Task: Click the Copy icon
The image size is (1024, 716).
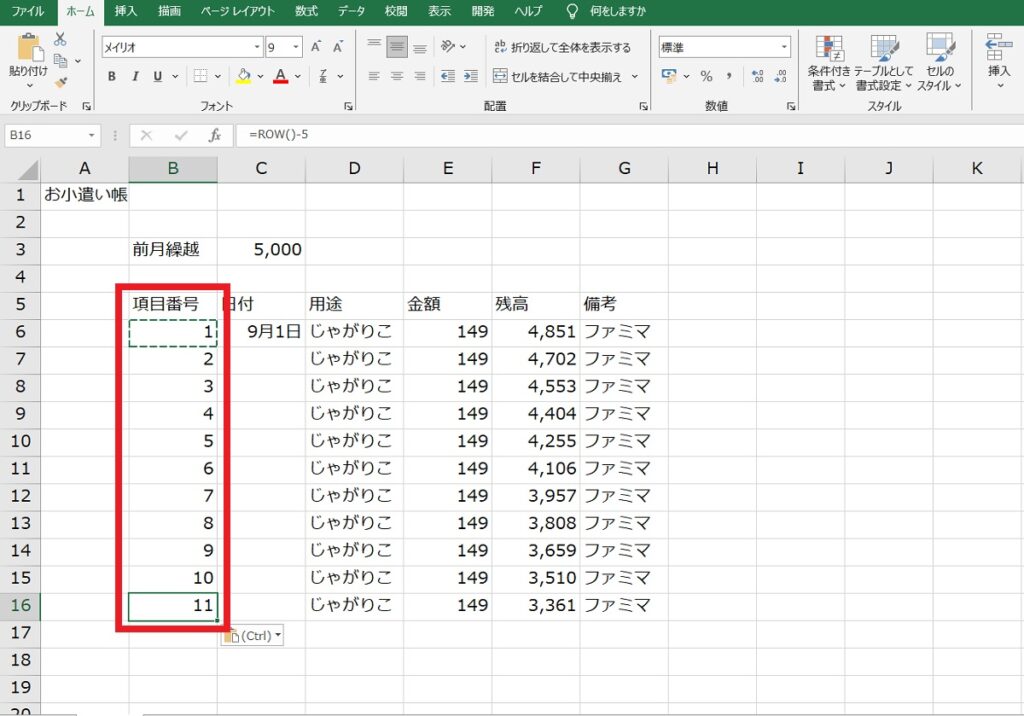Action: coord(61,61)
